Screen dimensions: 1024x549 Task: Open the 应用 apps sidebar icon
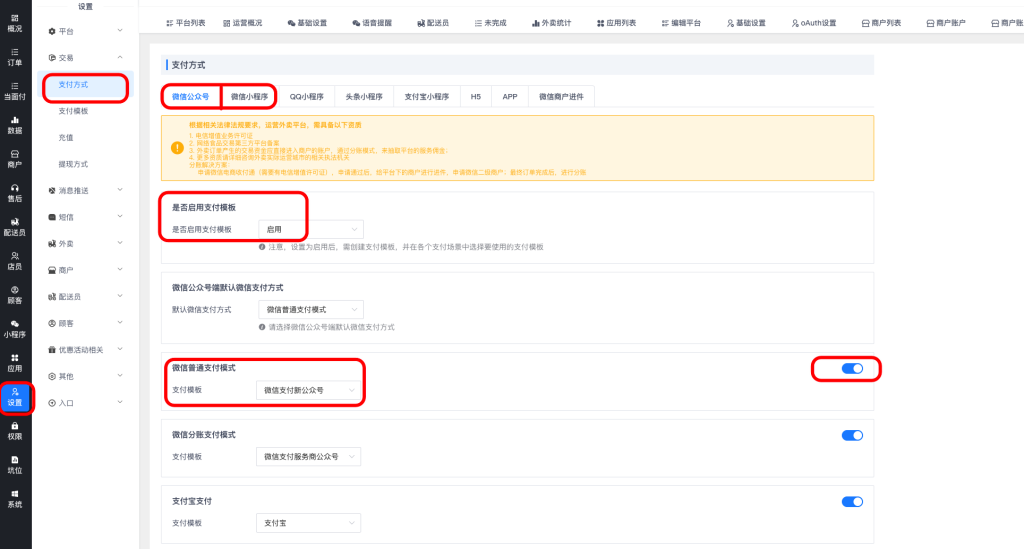[15, 362]
